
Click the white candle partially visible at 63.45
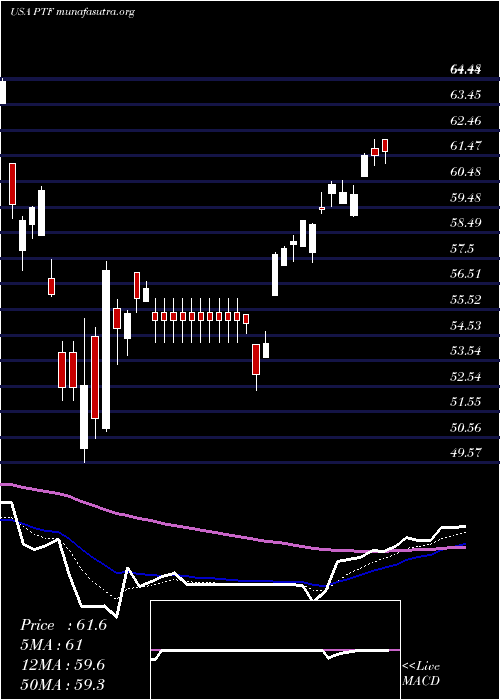[3, 92]
